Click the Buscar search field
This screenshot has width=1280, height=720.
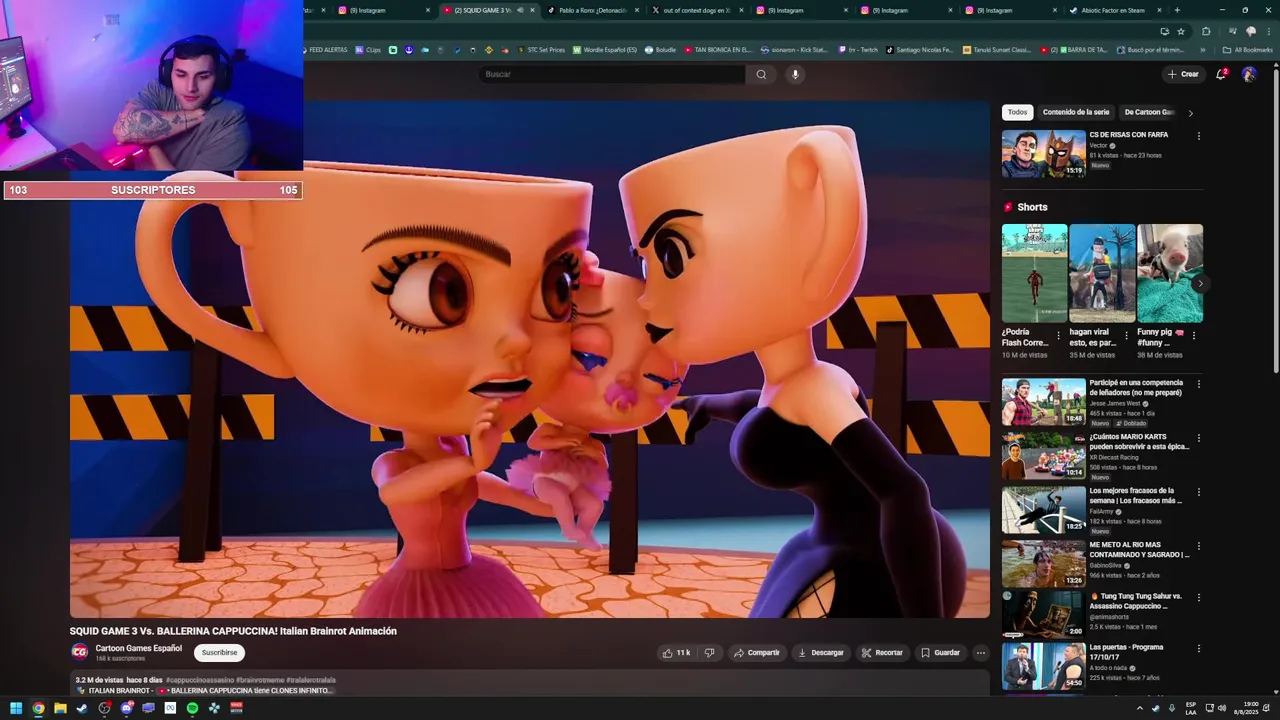[x=612, y=74]
